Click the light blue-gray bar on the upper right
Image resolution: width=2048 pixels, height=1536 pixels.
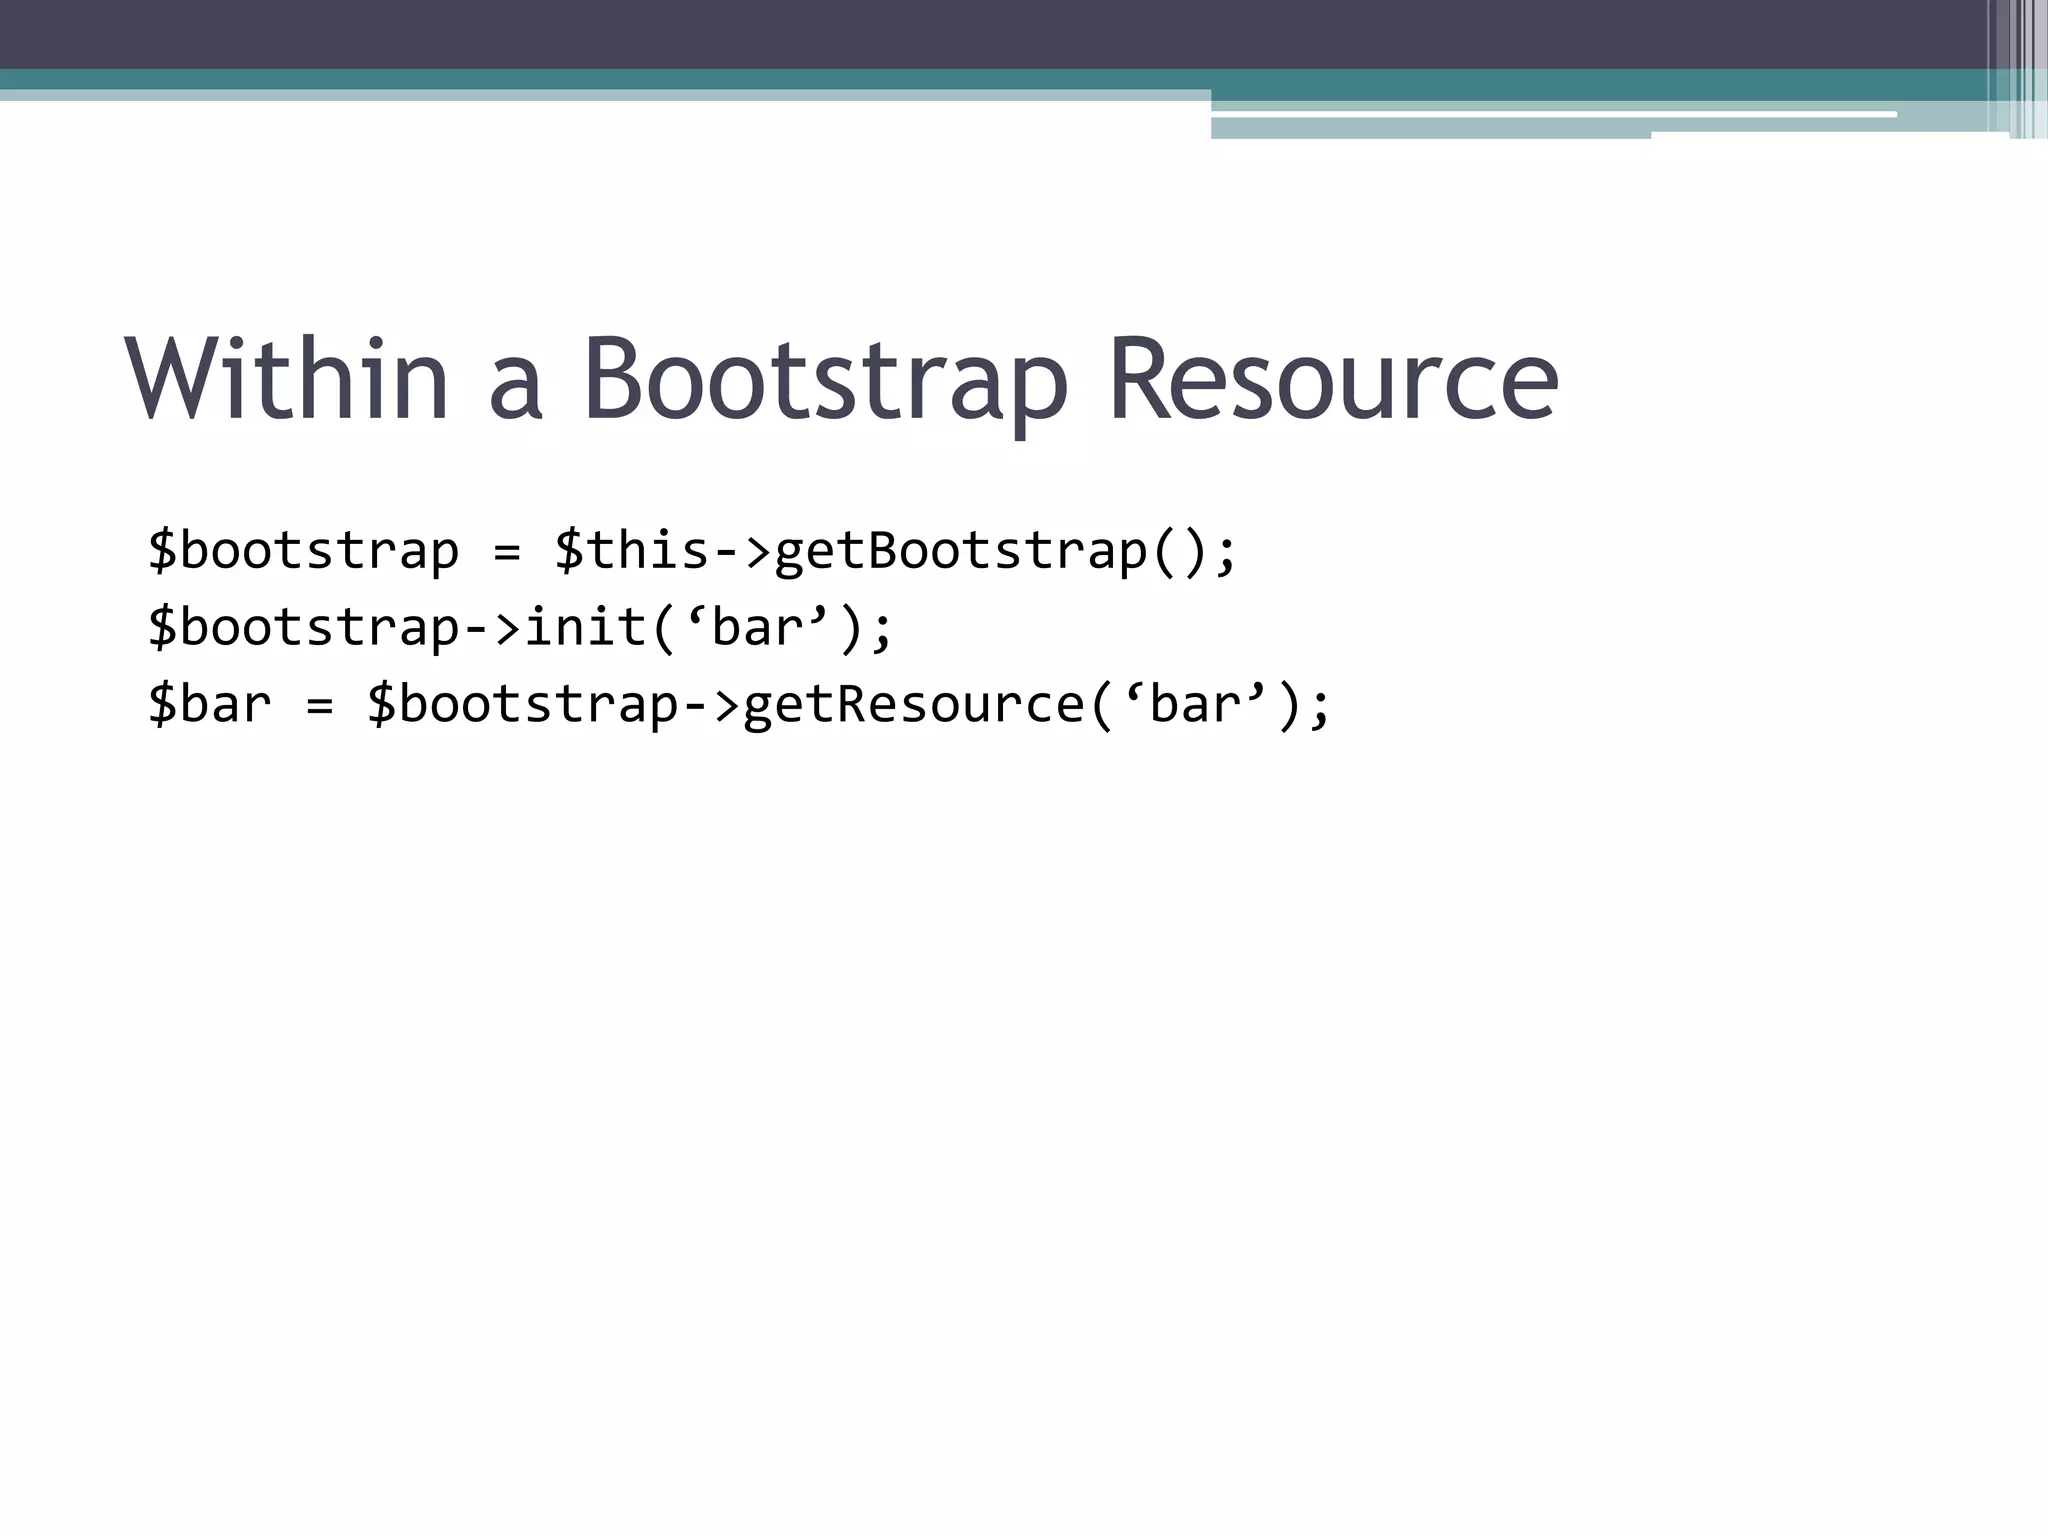tap(1430, 128)
